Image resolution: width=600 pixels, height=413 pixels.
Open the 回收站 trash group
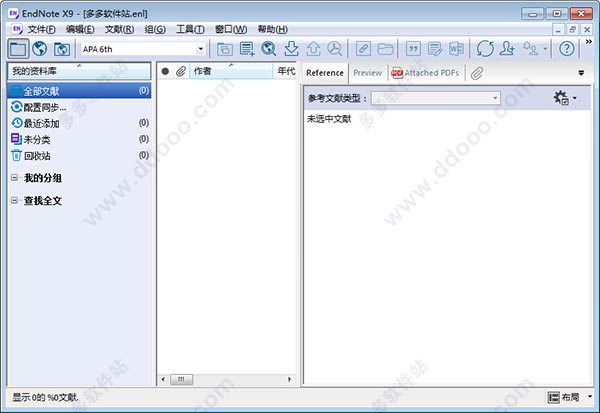(79, 155)
